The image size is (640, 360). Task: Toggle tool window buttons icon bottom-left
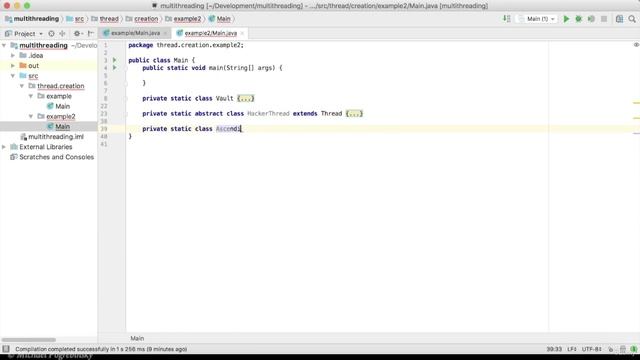click(x=6, y=349)
